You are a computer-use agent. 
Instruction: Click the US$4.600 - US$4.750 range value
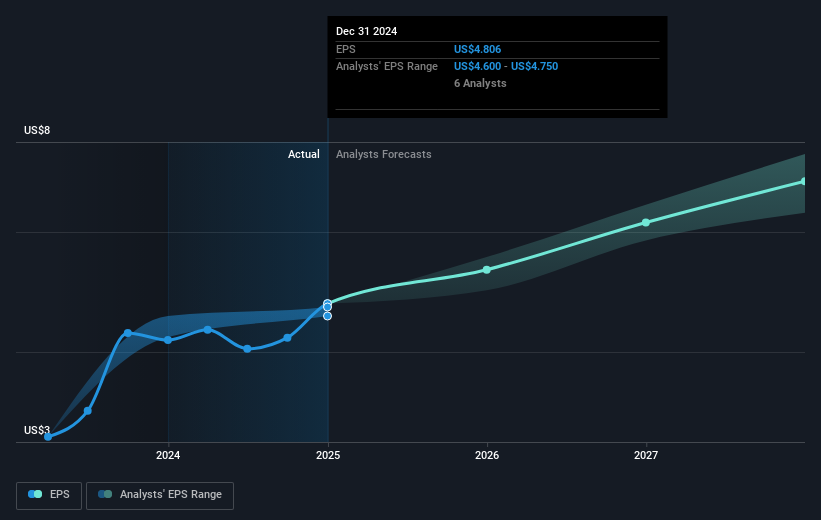tap(506, 67)
